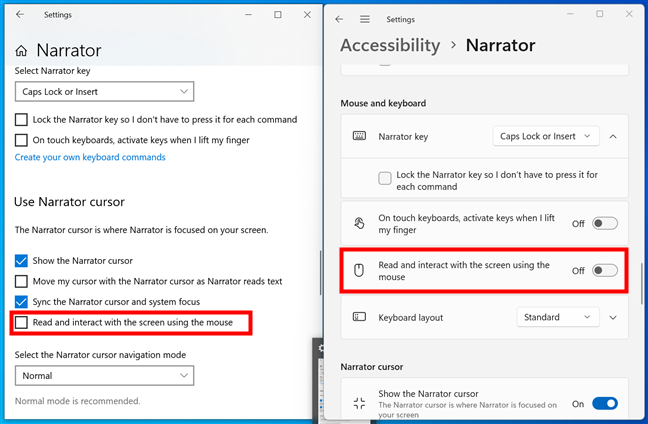The image size is (648, 424).
Task: Click the Narrator cursor focus icon
Action: coord(359,403)
